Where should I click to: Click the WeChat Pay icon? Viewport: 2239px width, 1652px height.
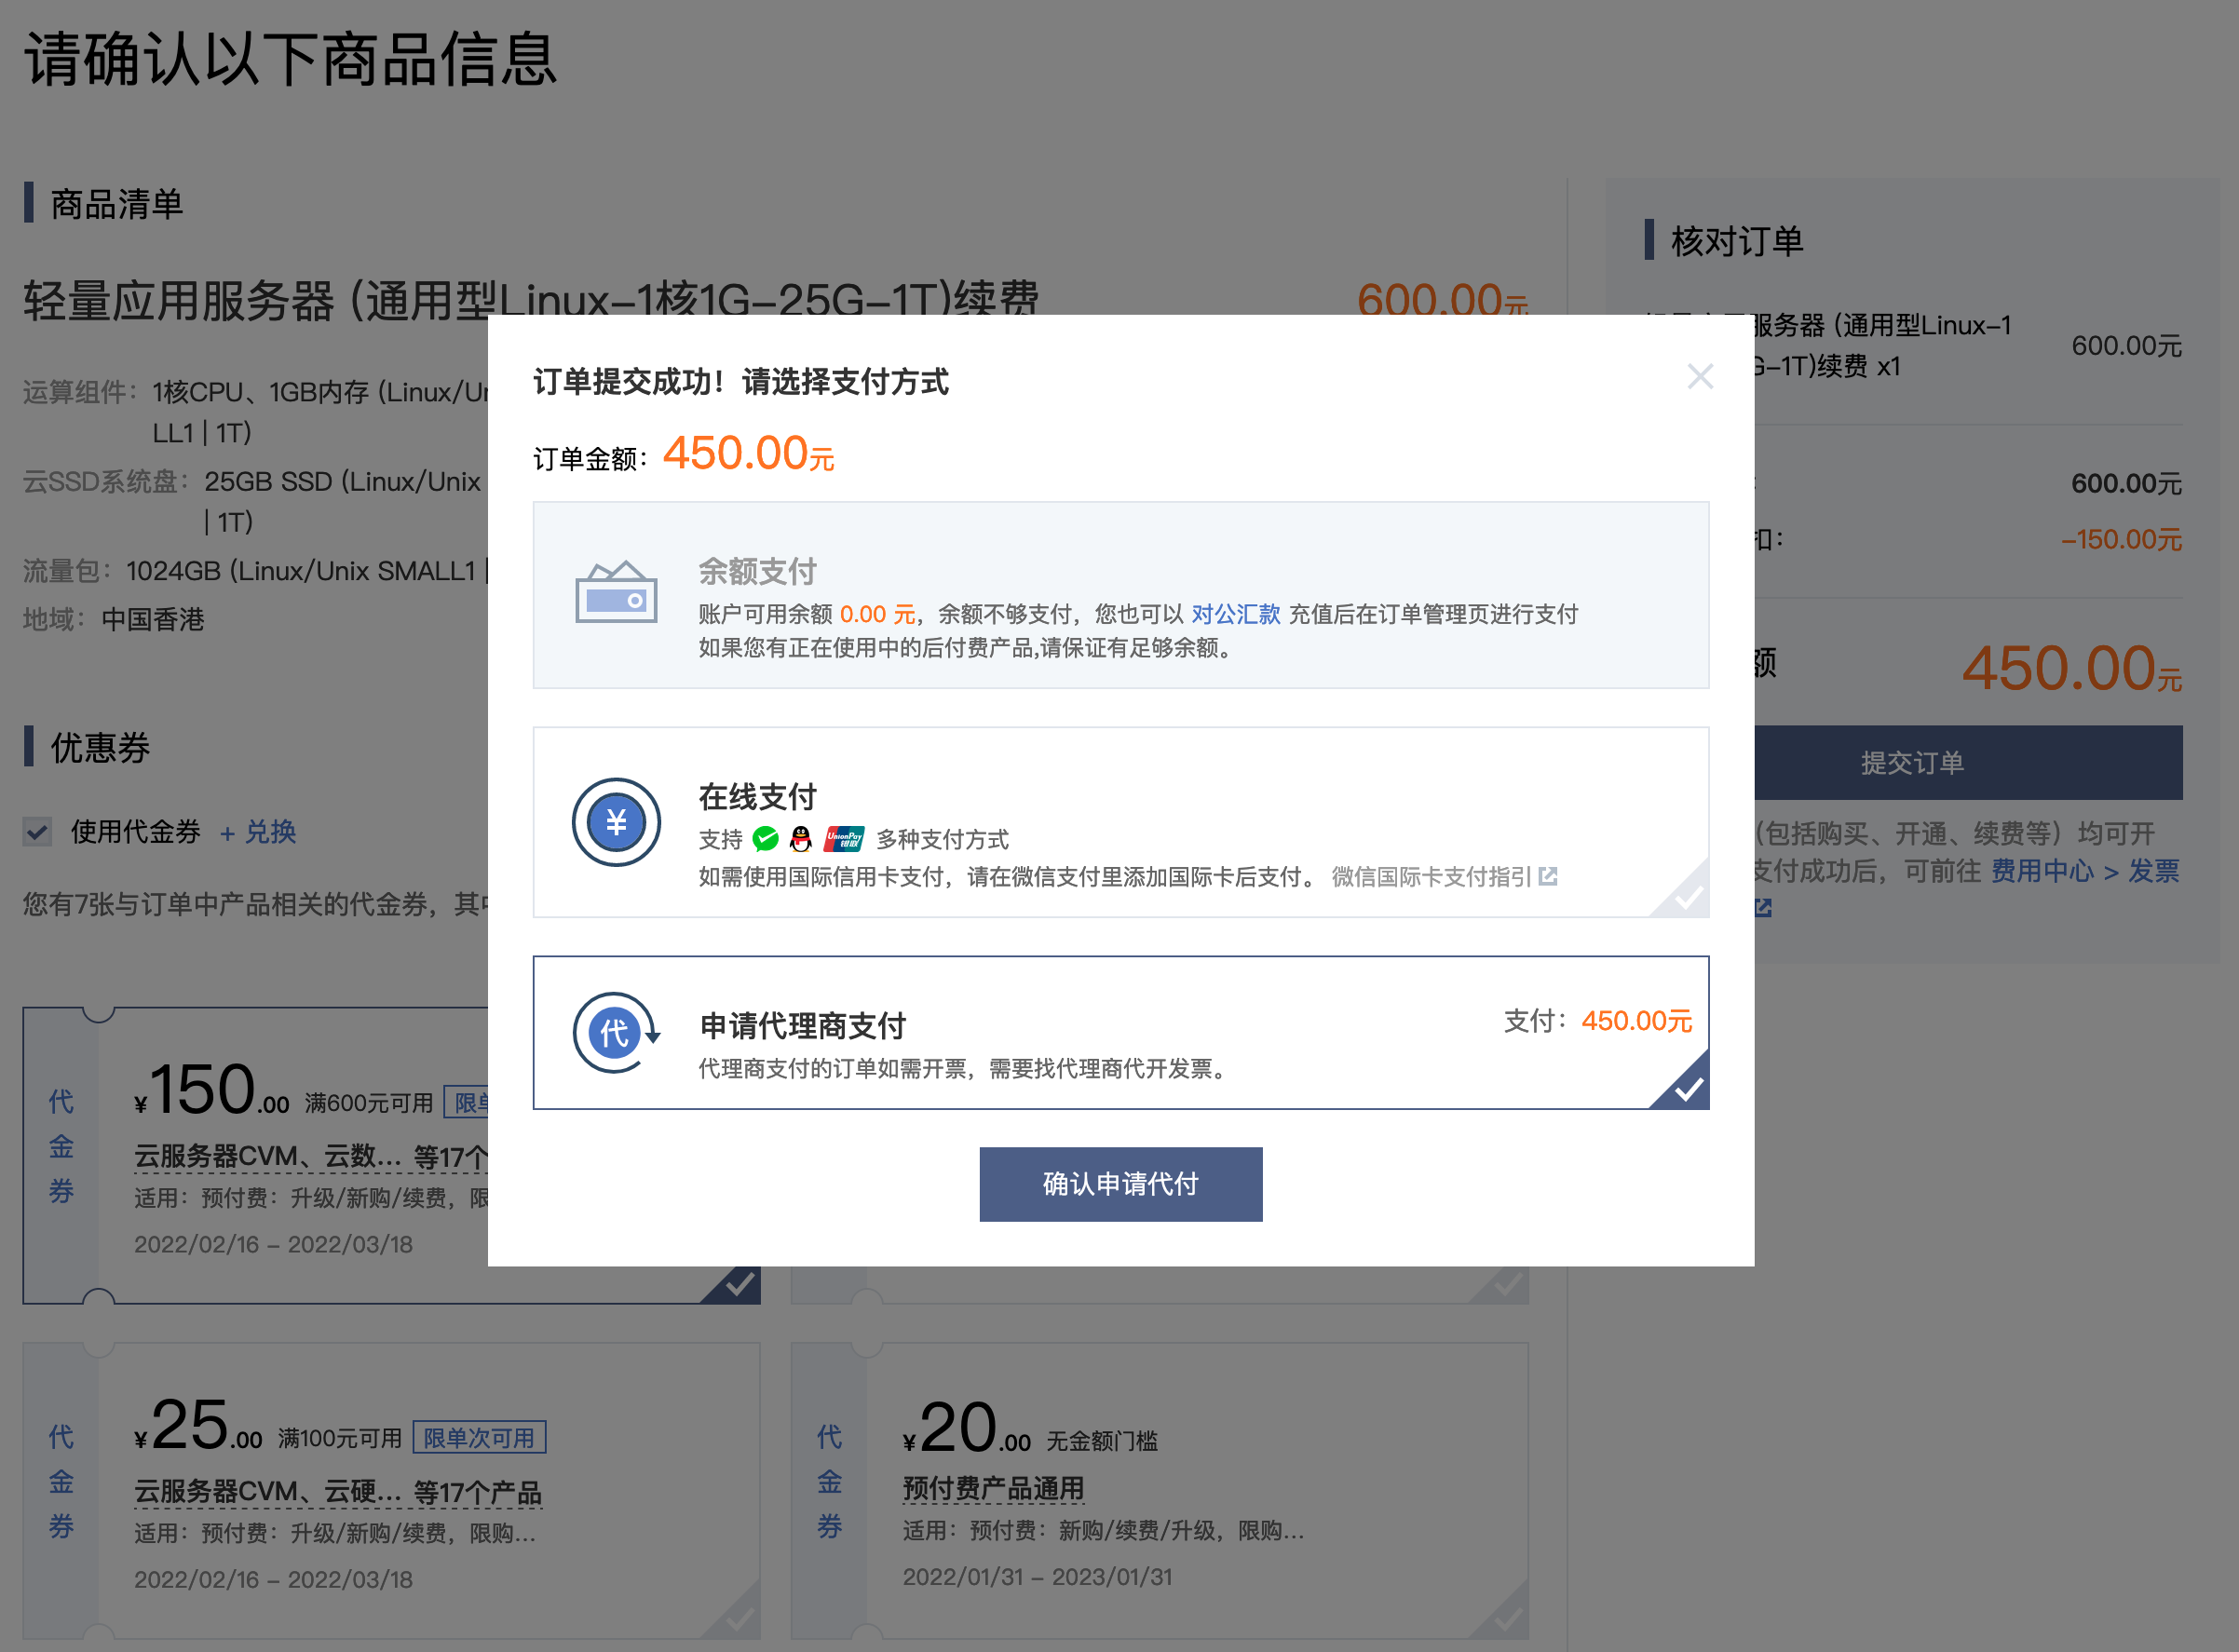(x=766, y=838)
